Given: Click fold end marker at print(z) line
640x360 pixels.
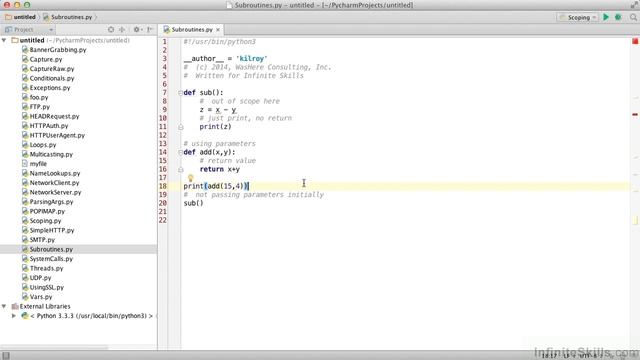Looking at the screenshot, I should point(180,127).
